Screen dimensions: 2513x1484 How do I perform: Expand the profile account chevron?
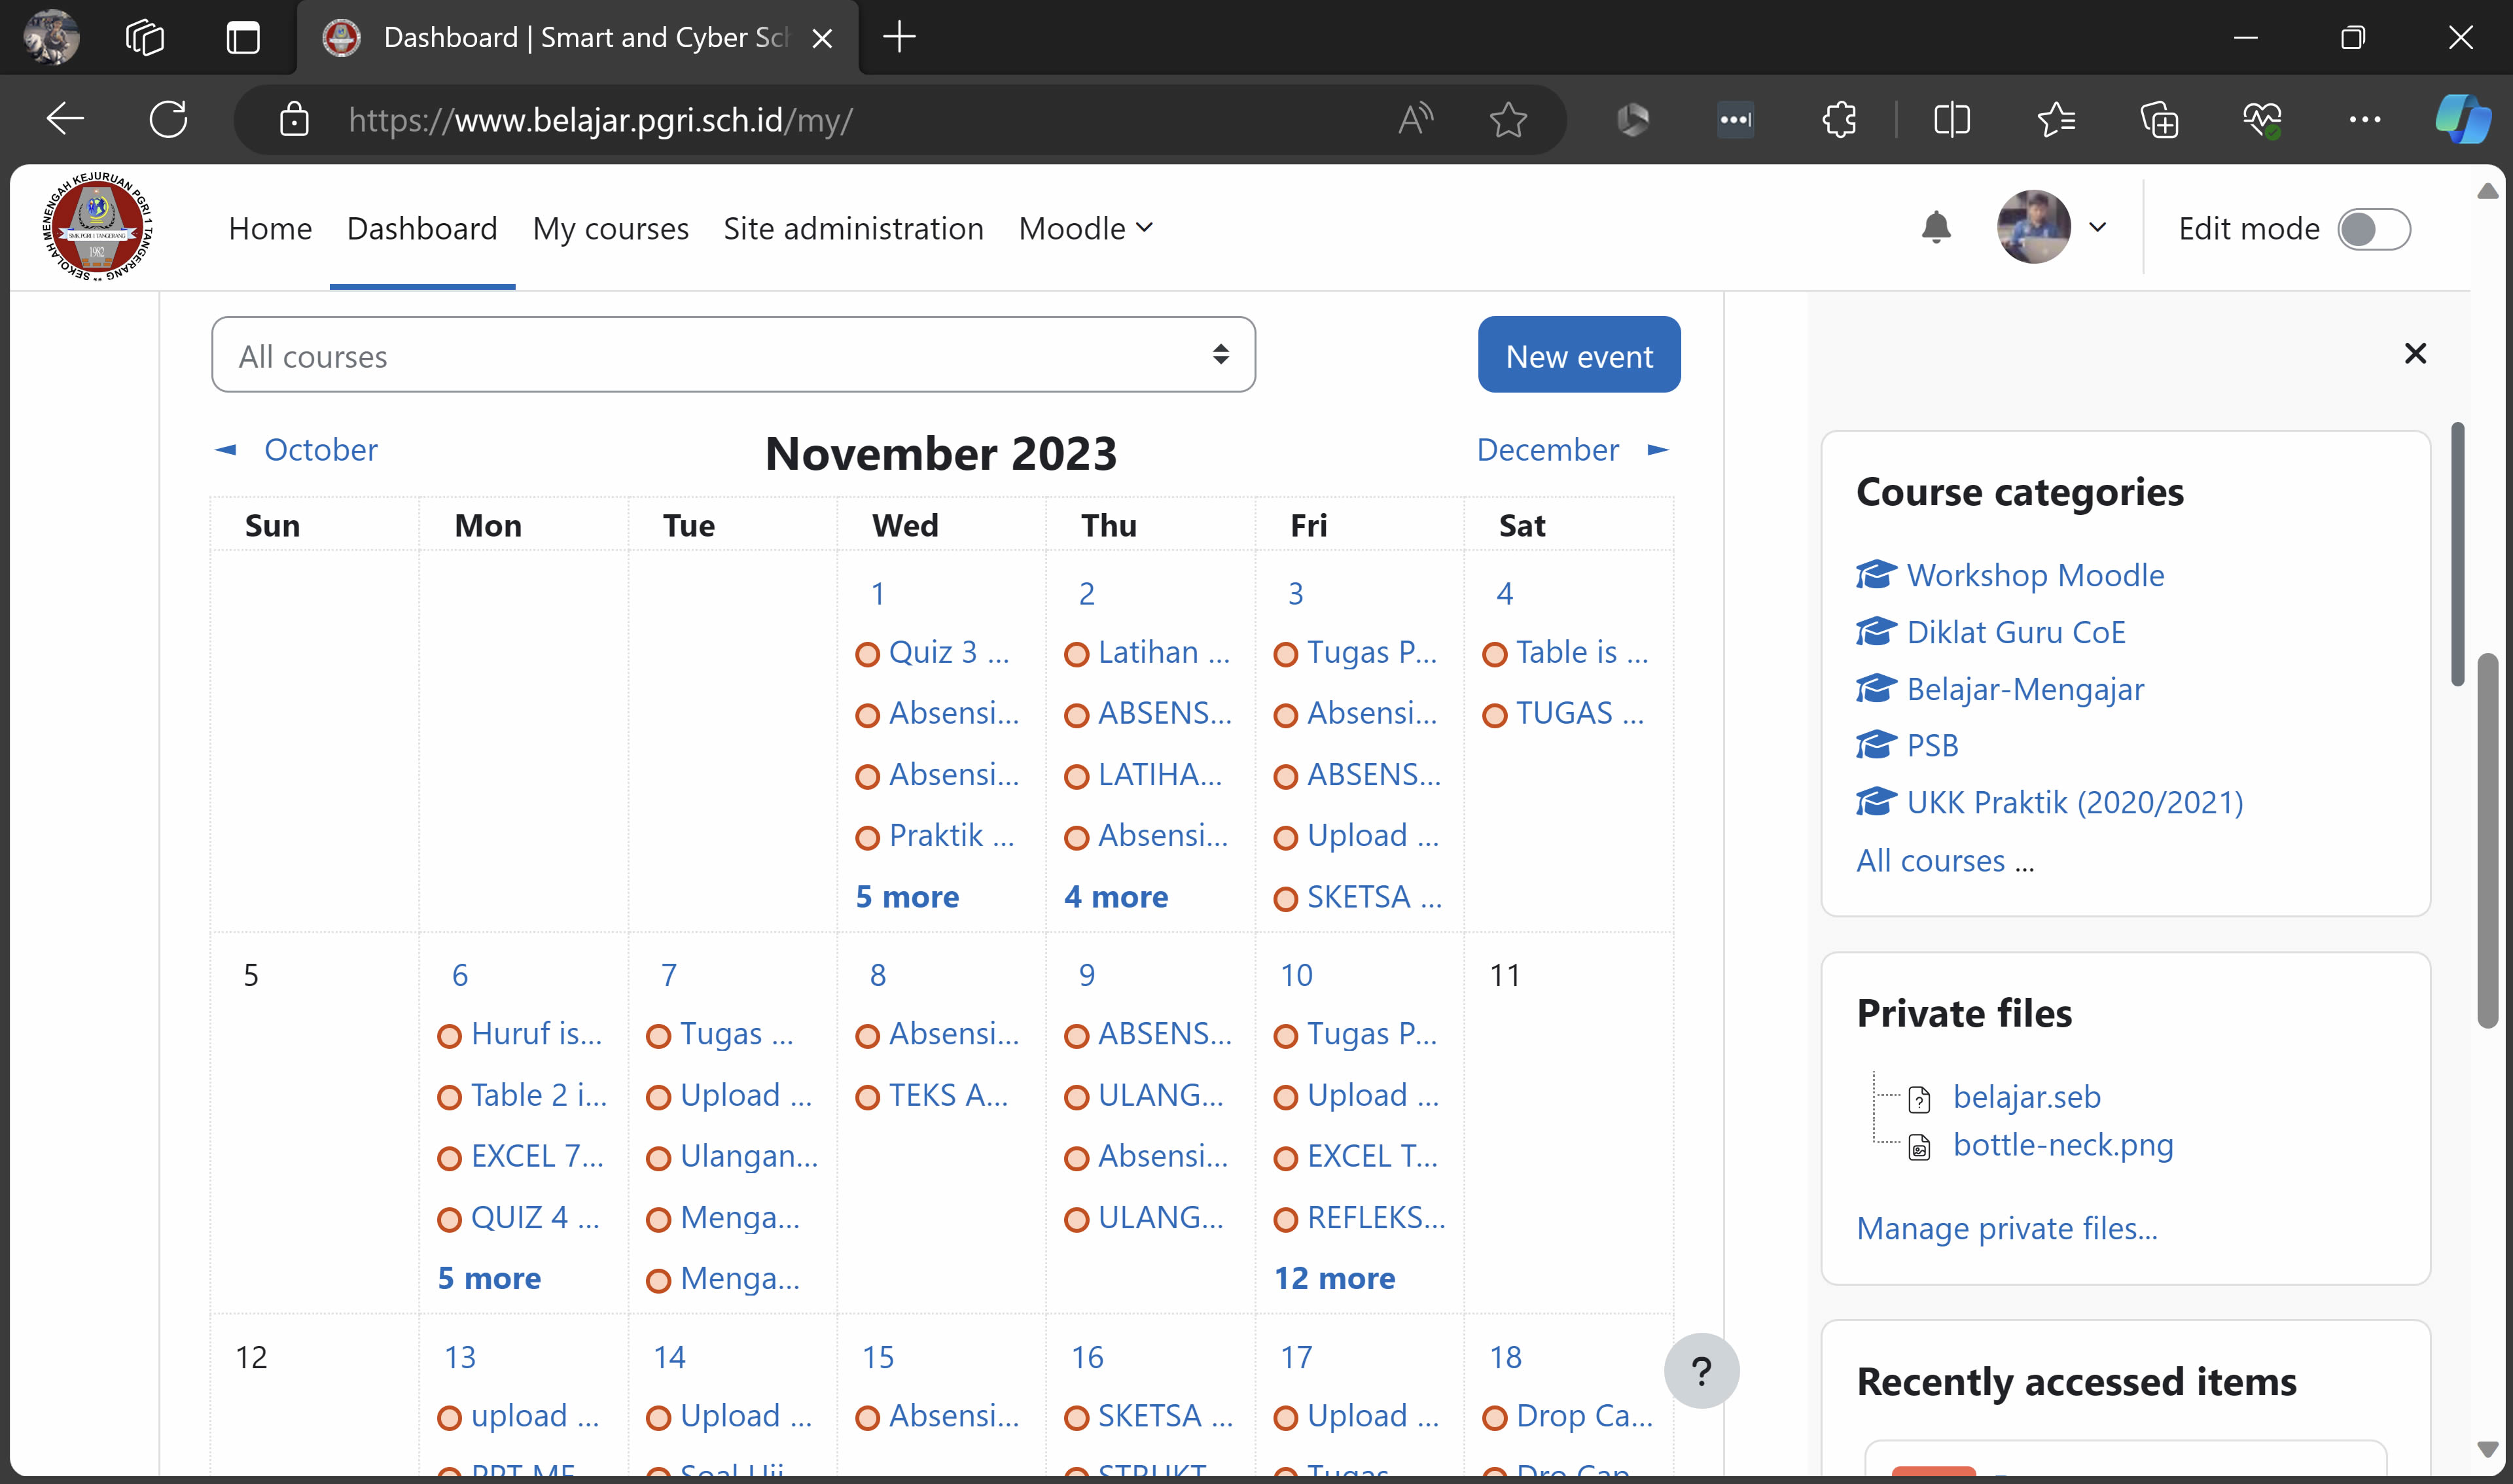[x=2098, y=227]
